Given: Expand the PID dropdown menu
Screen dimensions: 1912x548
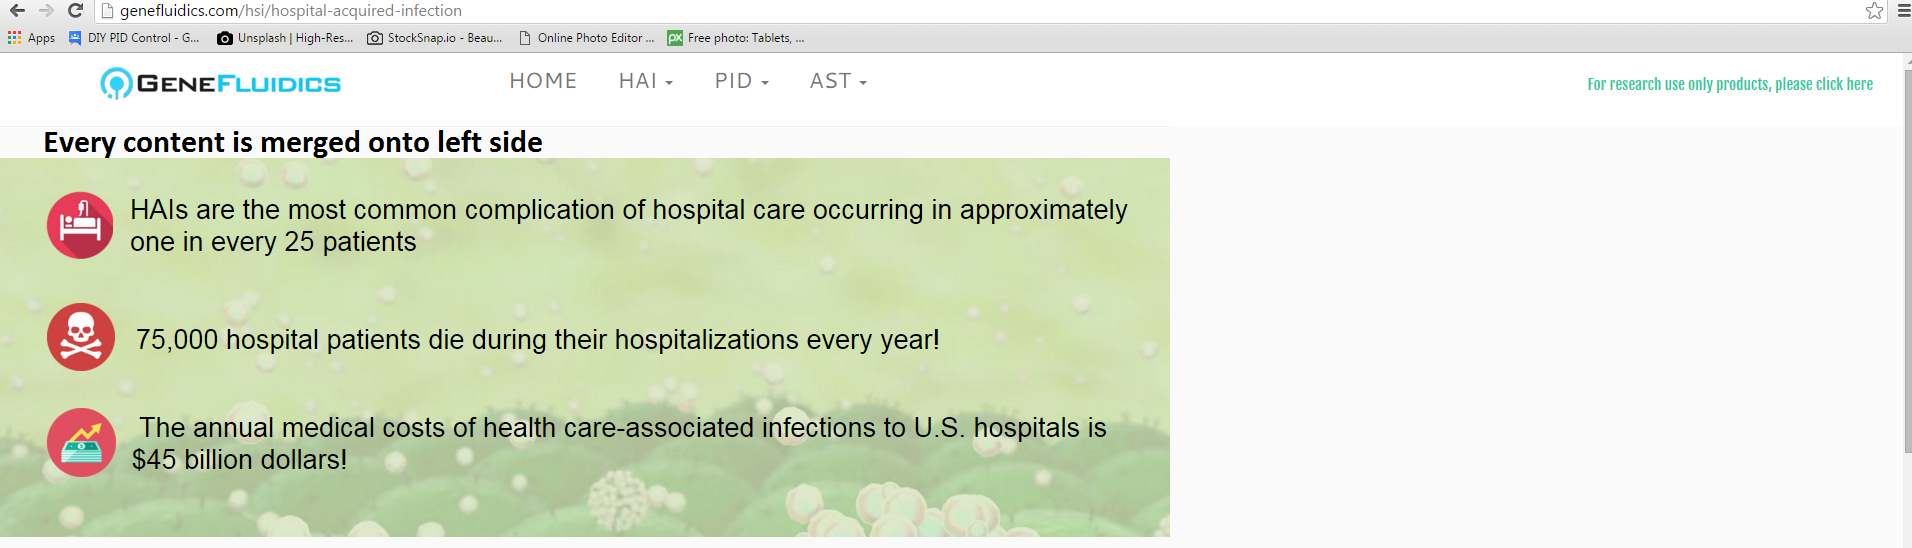Looking at the screenshot, I should [x=741, y=81].
